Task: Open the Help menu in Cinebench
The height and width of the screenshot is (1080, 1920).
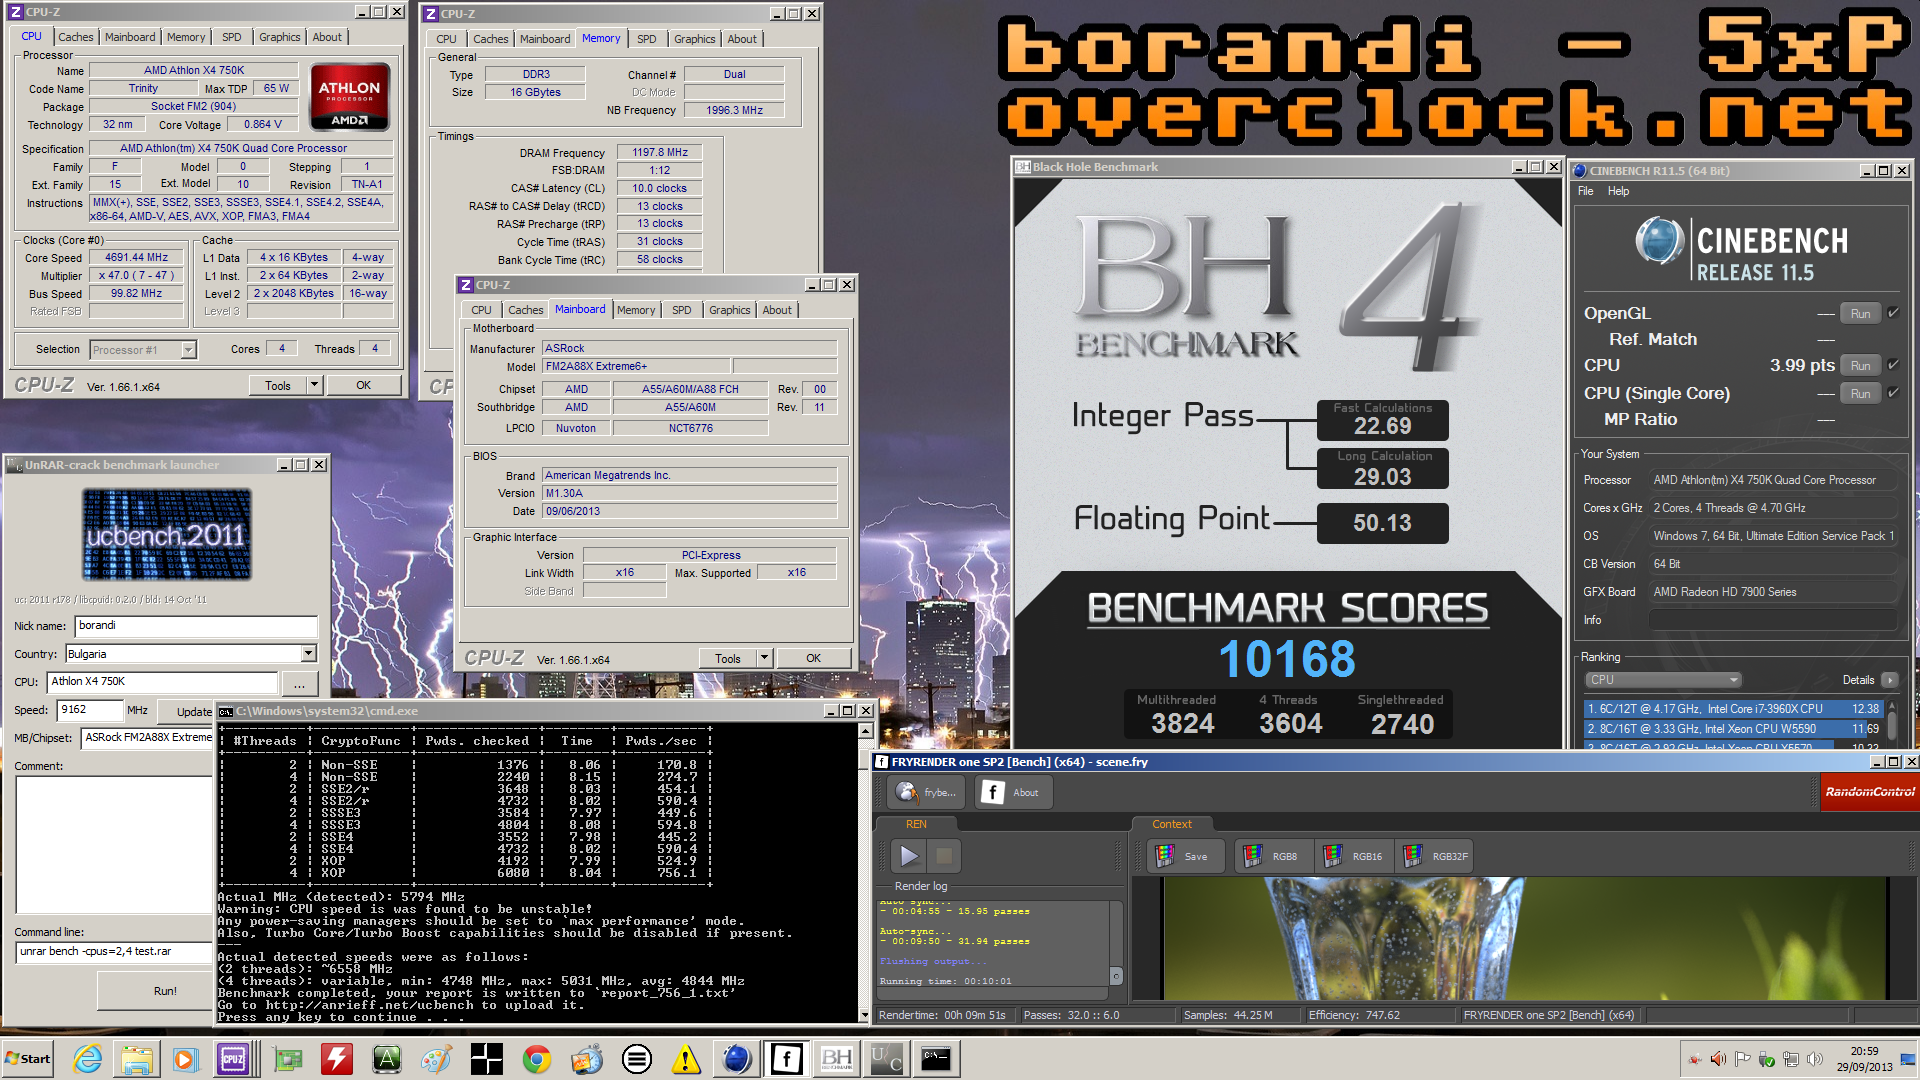Action: click(x=1618, y=191)
